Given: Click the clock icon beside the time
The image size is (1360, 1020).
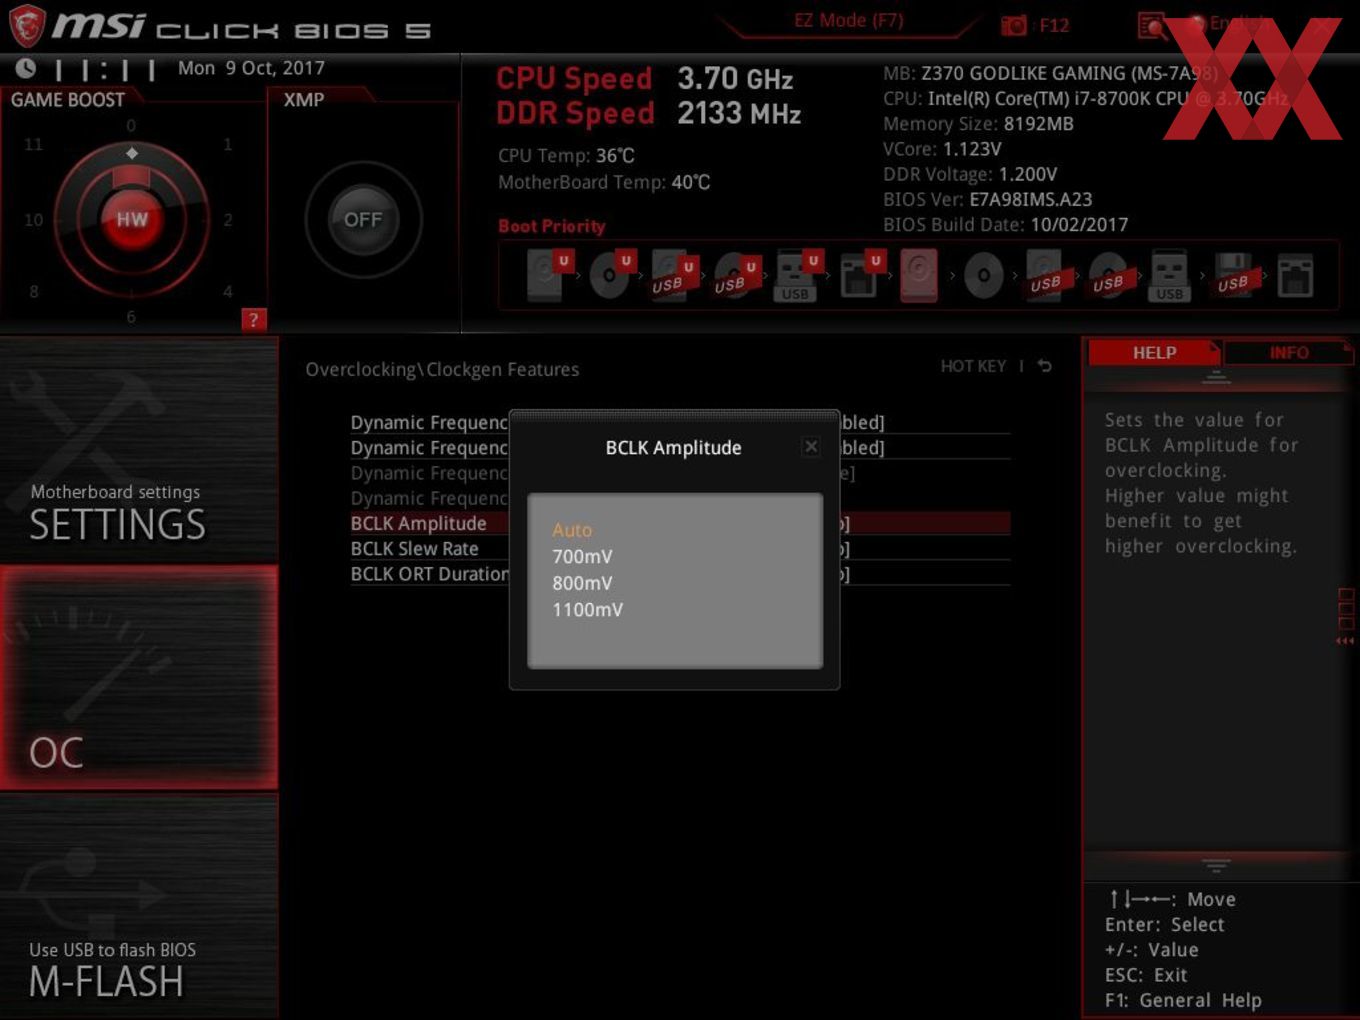Looking at the screenshot, I should coord(26,68).
